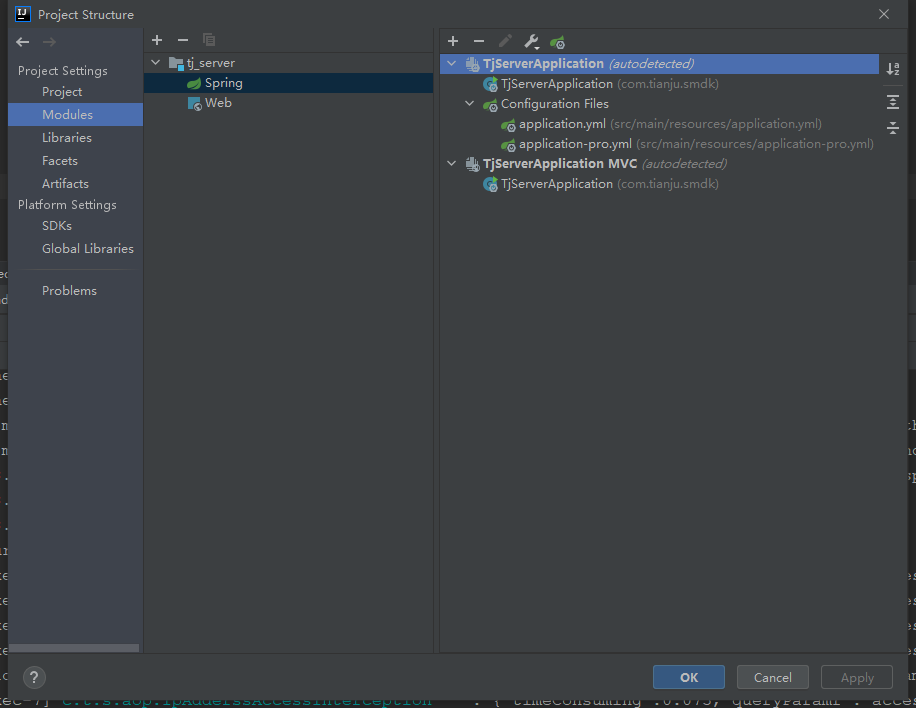The height and width of the screenshot is (708, 916).
Task: Navigate back using left arrow
Action: pyautogui.click(x=22, y=42)
